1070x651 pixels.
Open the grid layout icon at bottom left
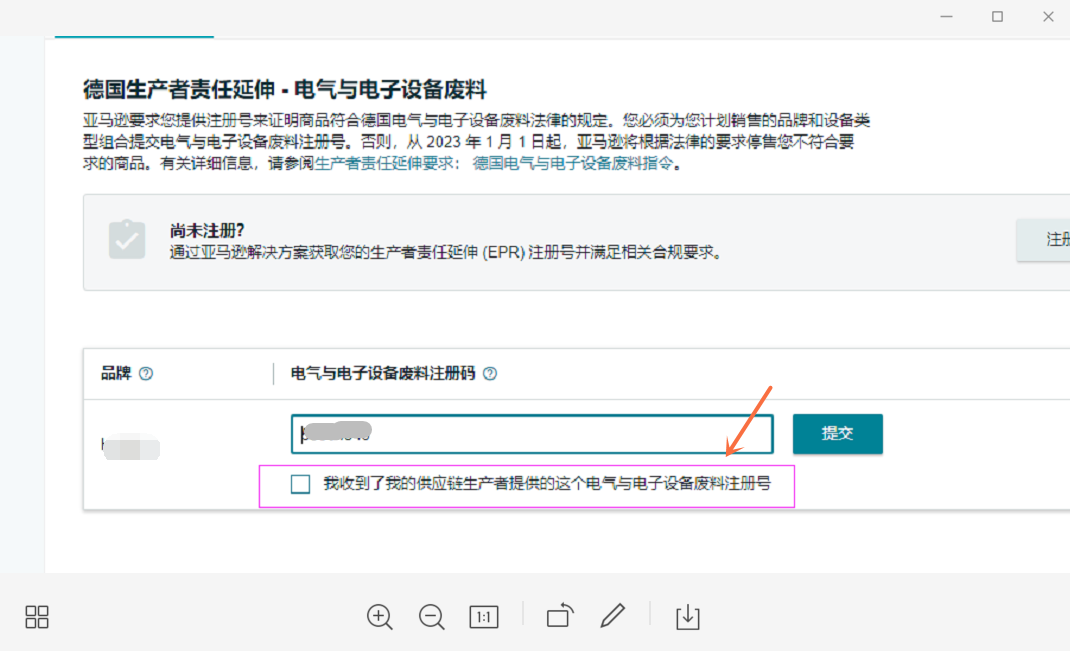click(x=36, y=617)
